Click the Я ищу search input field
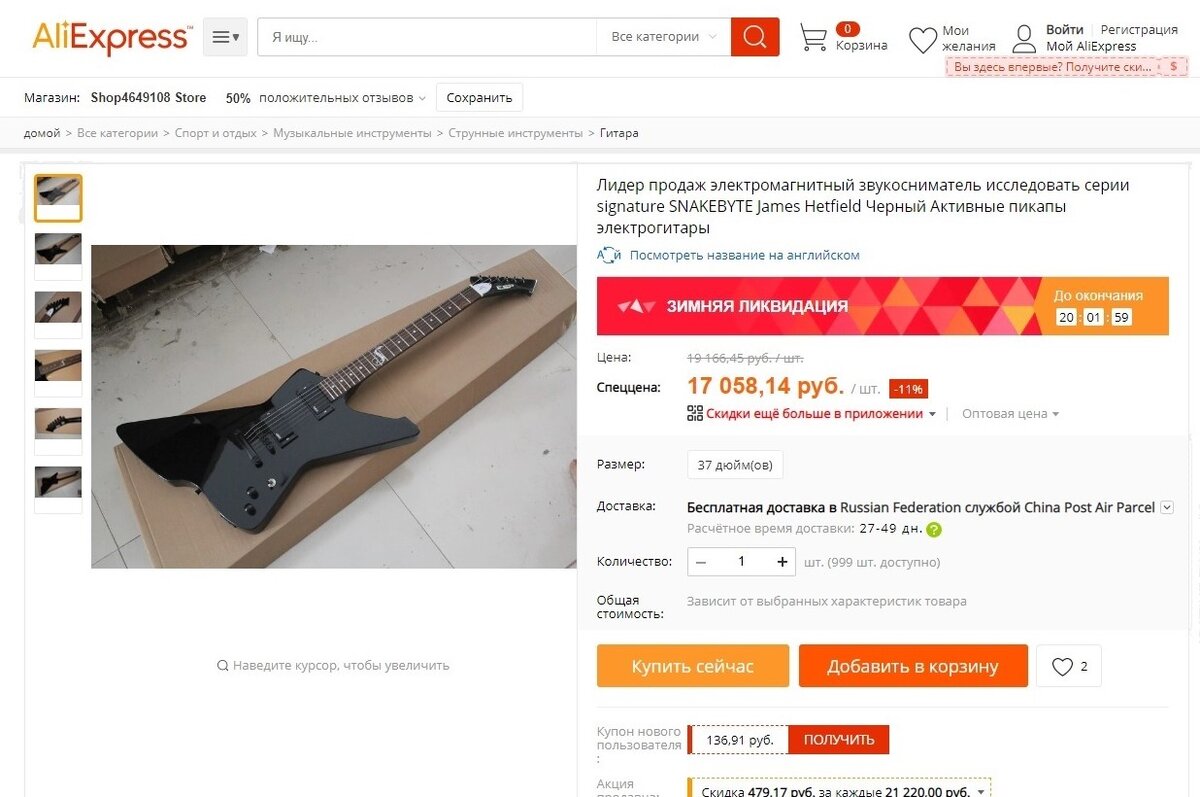Viewport: 1200px width, 797px height. pos(427,37)
